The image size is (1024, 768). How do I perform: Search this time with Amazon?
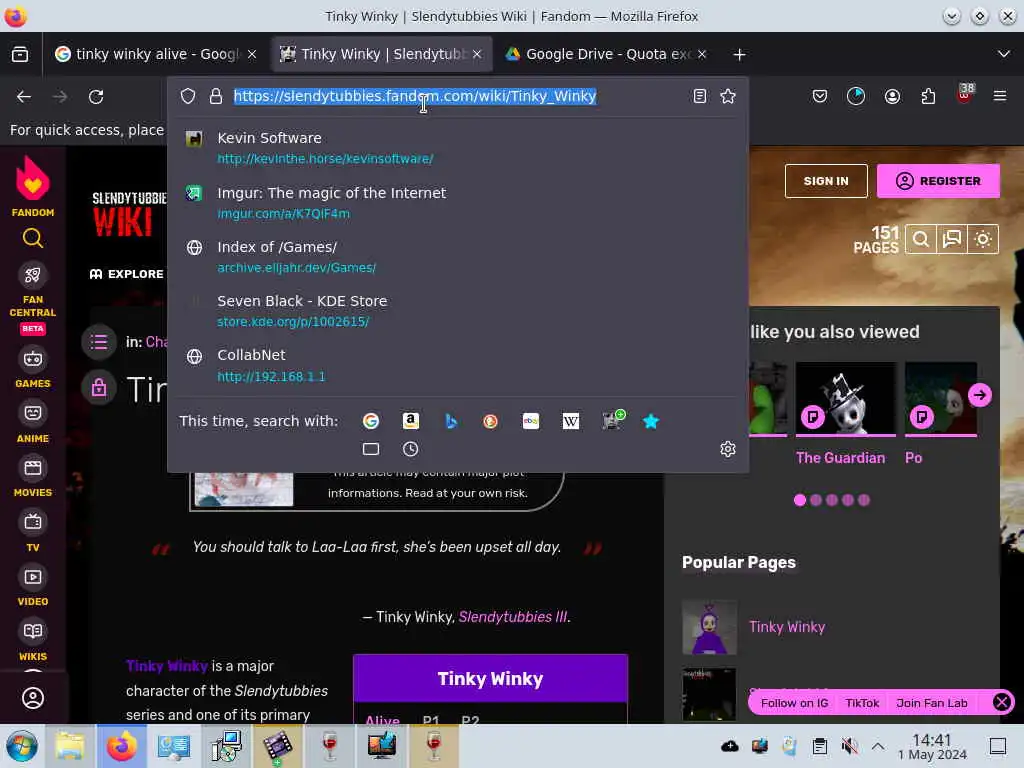click(411, 421)
